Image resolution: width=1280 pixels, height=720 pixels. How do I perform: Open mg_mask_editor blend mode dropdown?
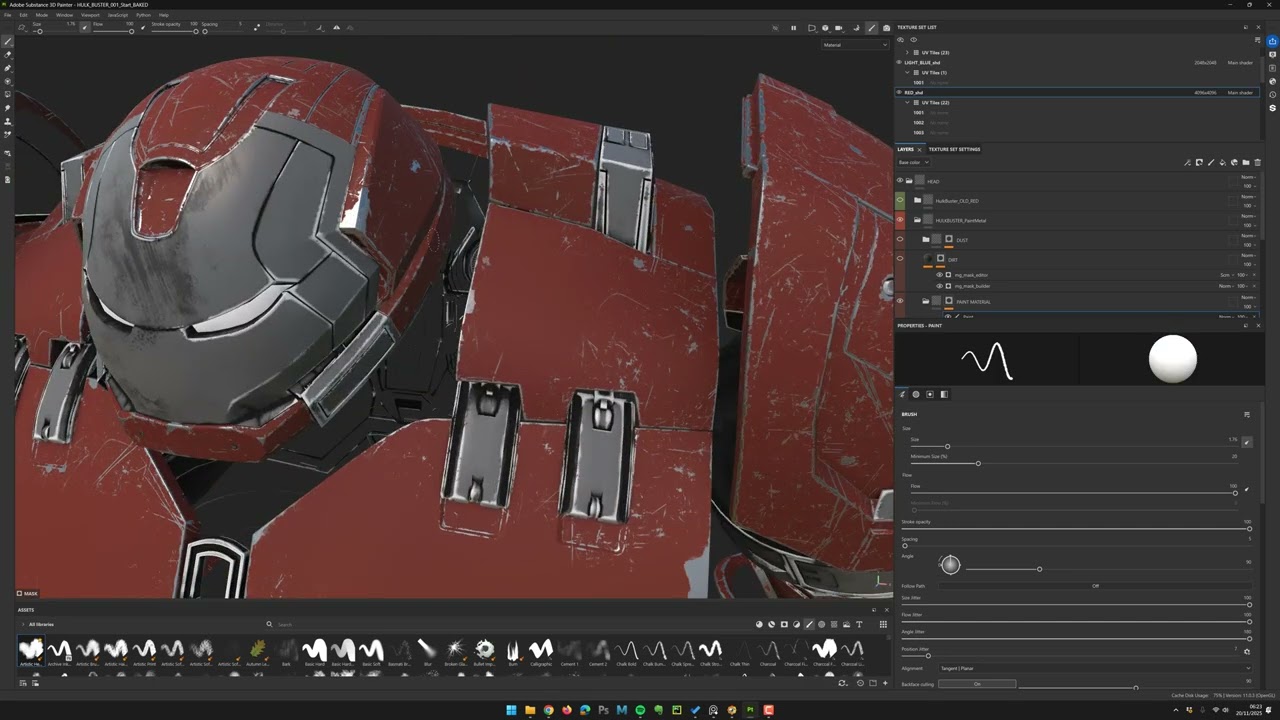[1225, 274]
